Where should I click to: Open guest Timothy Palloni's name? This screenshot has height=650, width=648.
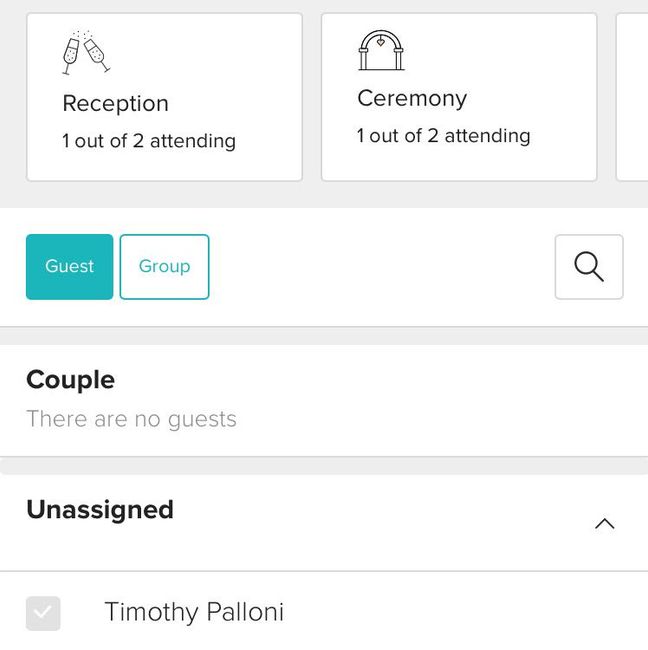(x=194, y=612)
